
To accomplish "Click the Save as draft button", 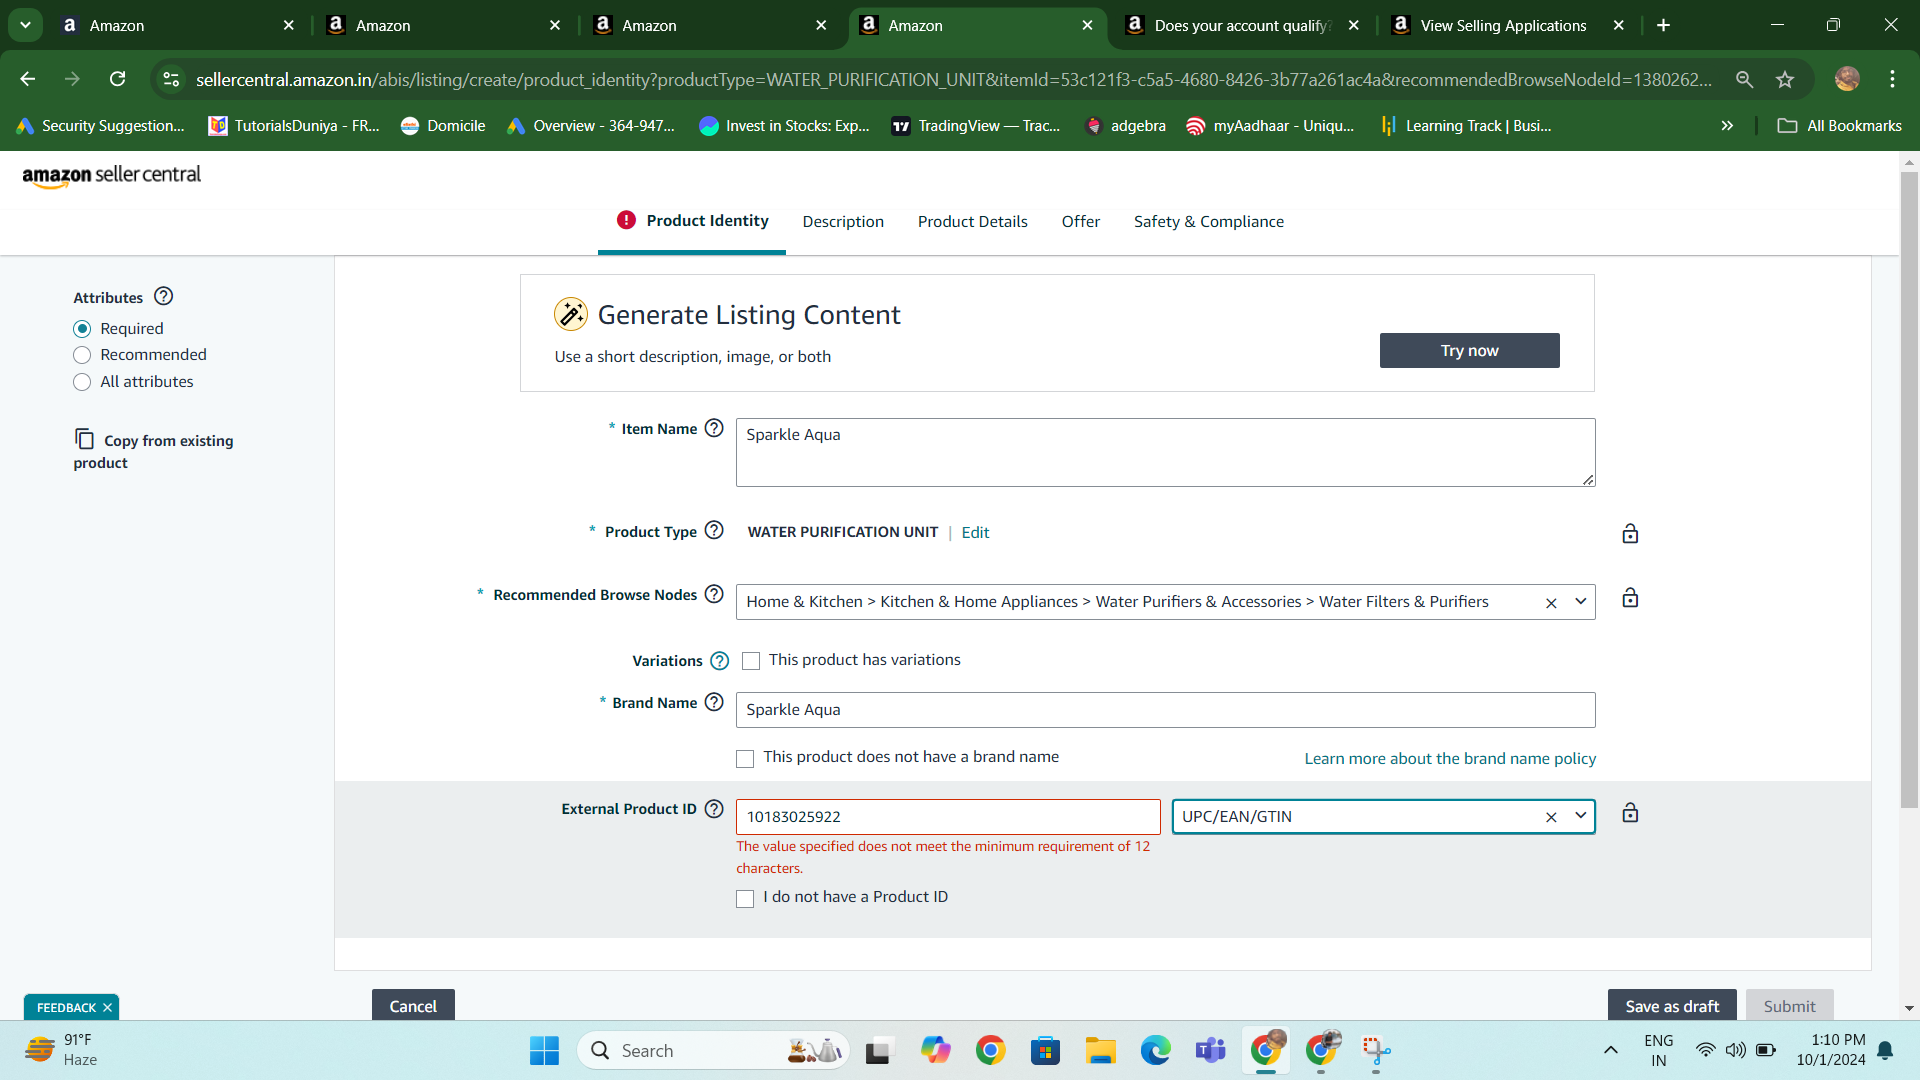I will (x=1672, y=1005).
